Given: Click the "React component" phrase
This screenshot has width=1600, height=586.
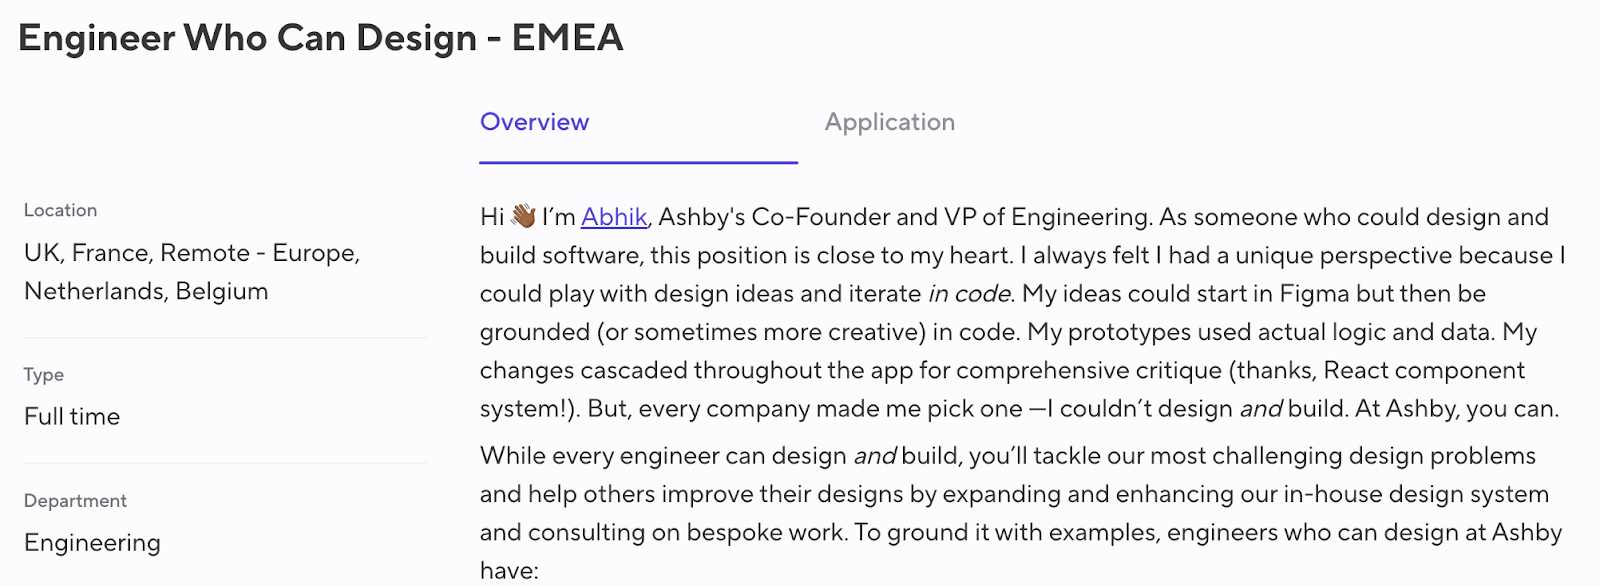Looking at the screenshot, I should 1423,370.
